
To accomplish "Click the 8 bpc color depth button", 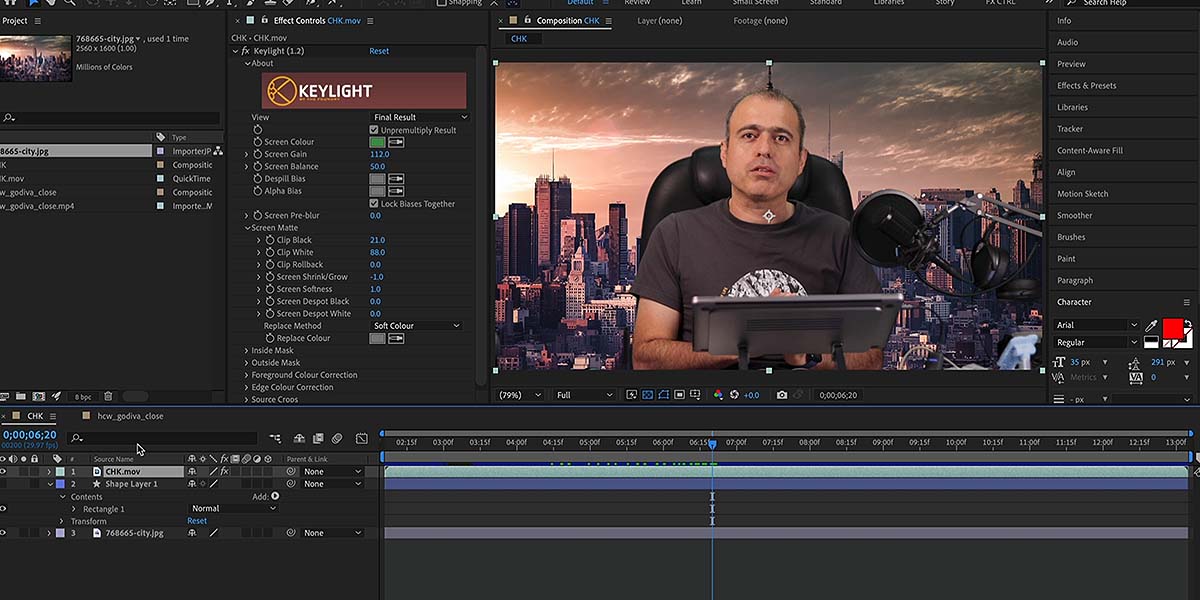I will pos(83,397).
